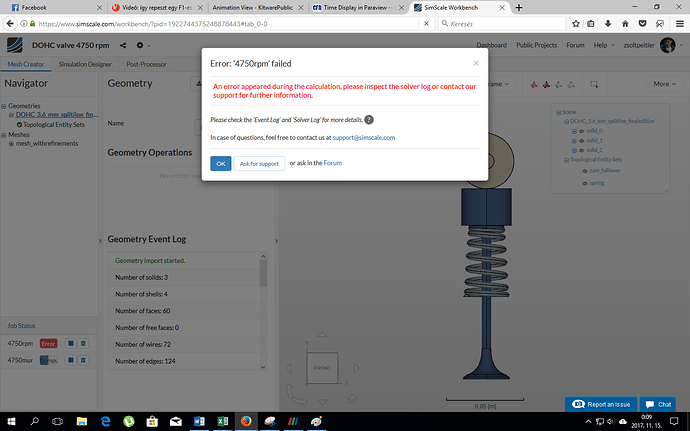The height and width of the screenshot is (431, 690).
Task: Click the bookmark star icon
Action: pos(576,24)
